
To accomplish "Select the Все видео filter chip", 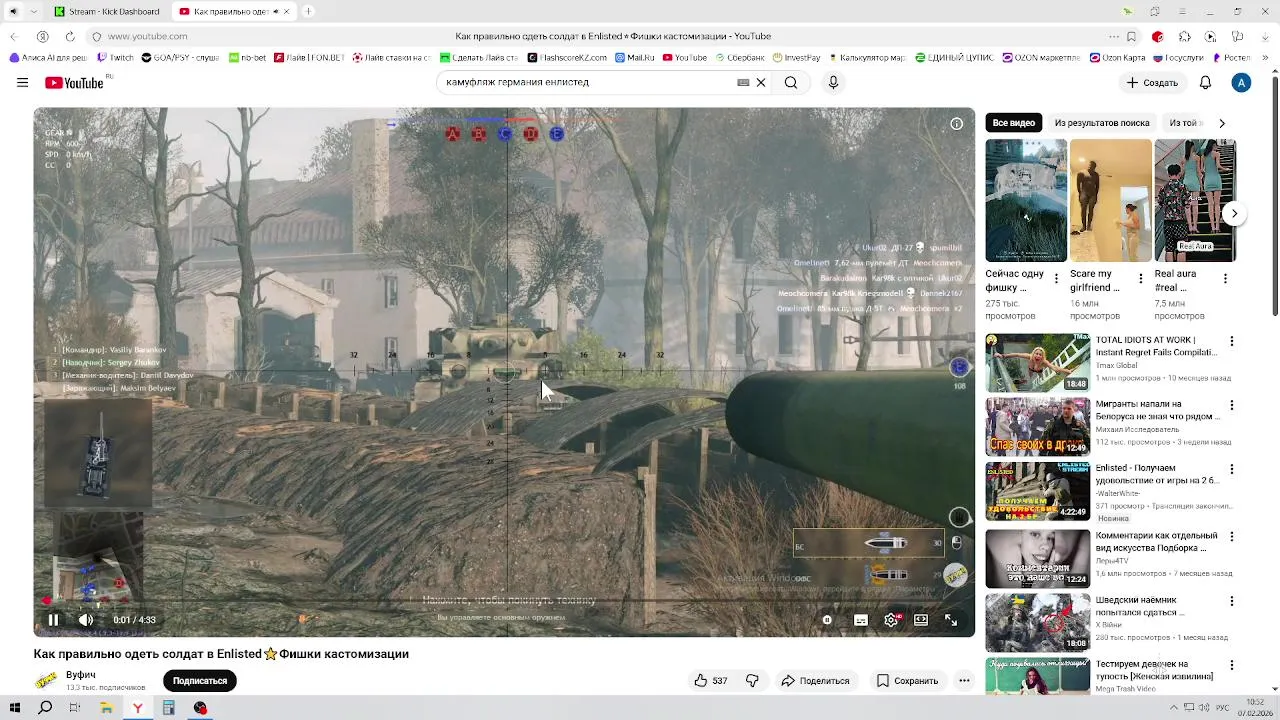I will tap(1014, 123).
